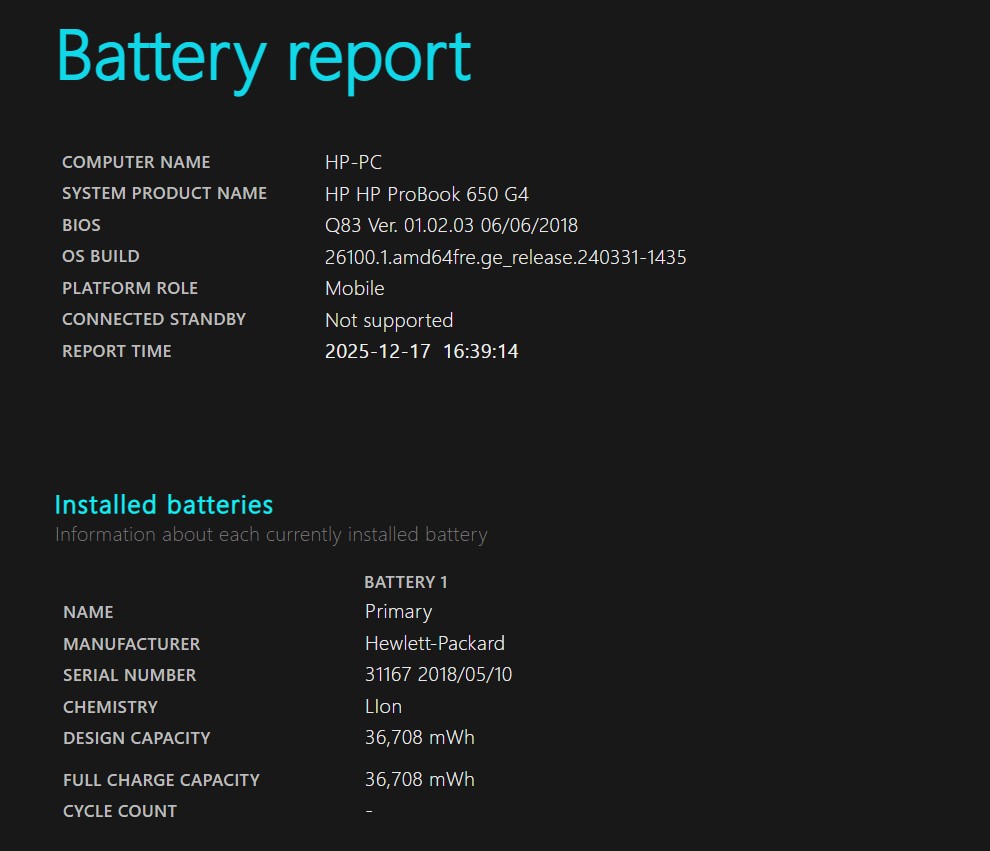This screenshot has width=990, height=851.
Task: Click the LIon chemistry value
Action: click(x=383, y=707)
